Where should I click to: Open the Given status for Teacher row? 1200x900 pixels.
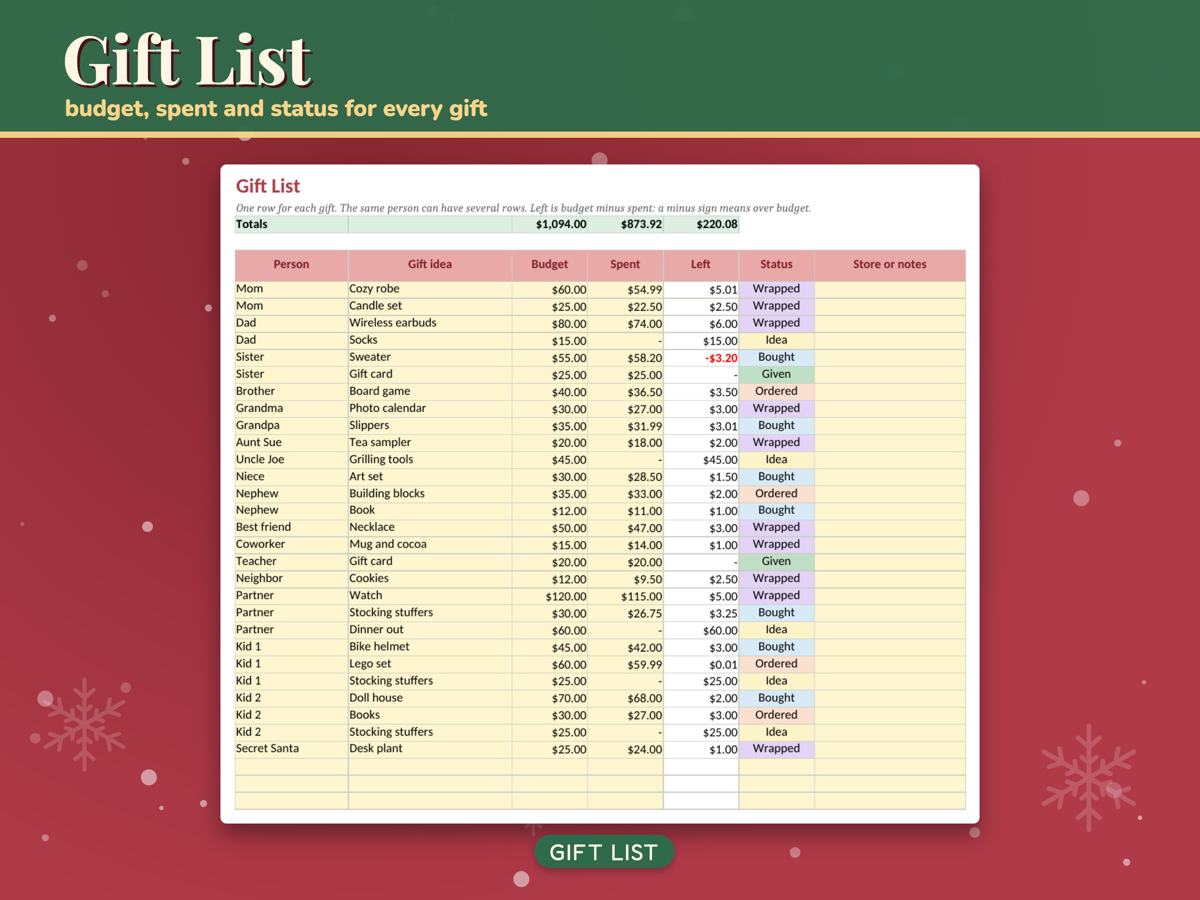(776, 561)
